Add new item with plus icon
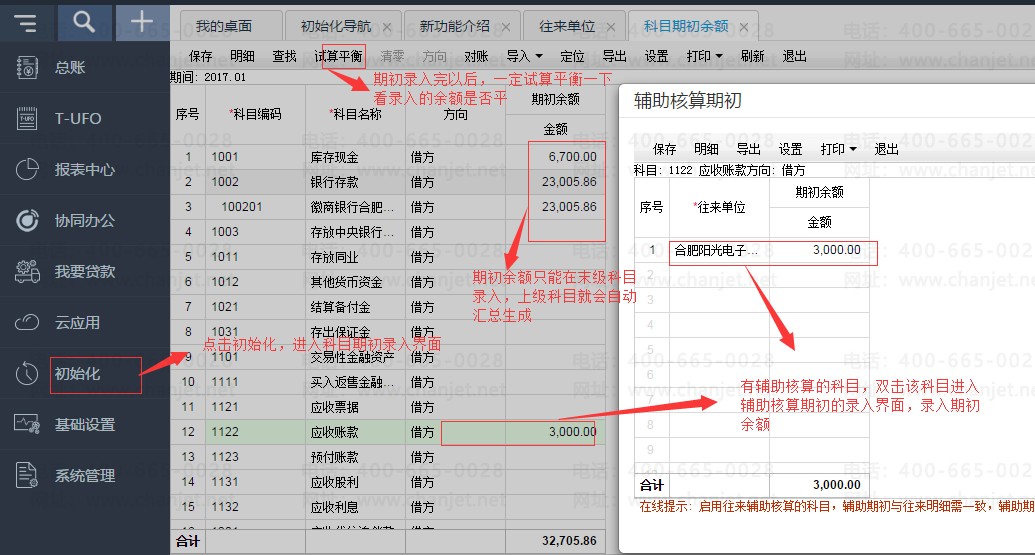The image size is (1035, 555). coord(142,22)
